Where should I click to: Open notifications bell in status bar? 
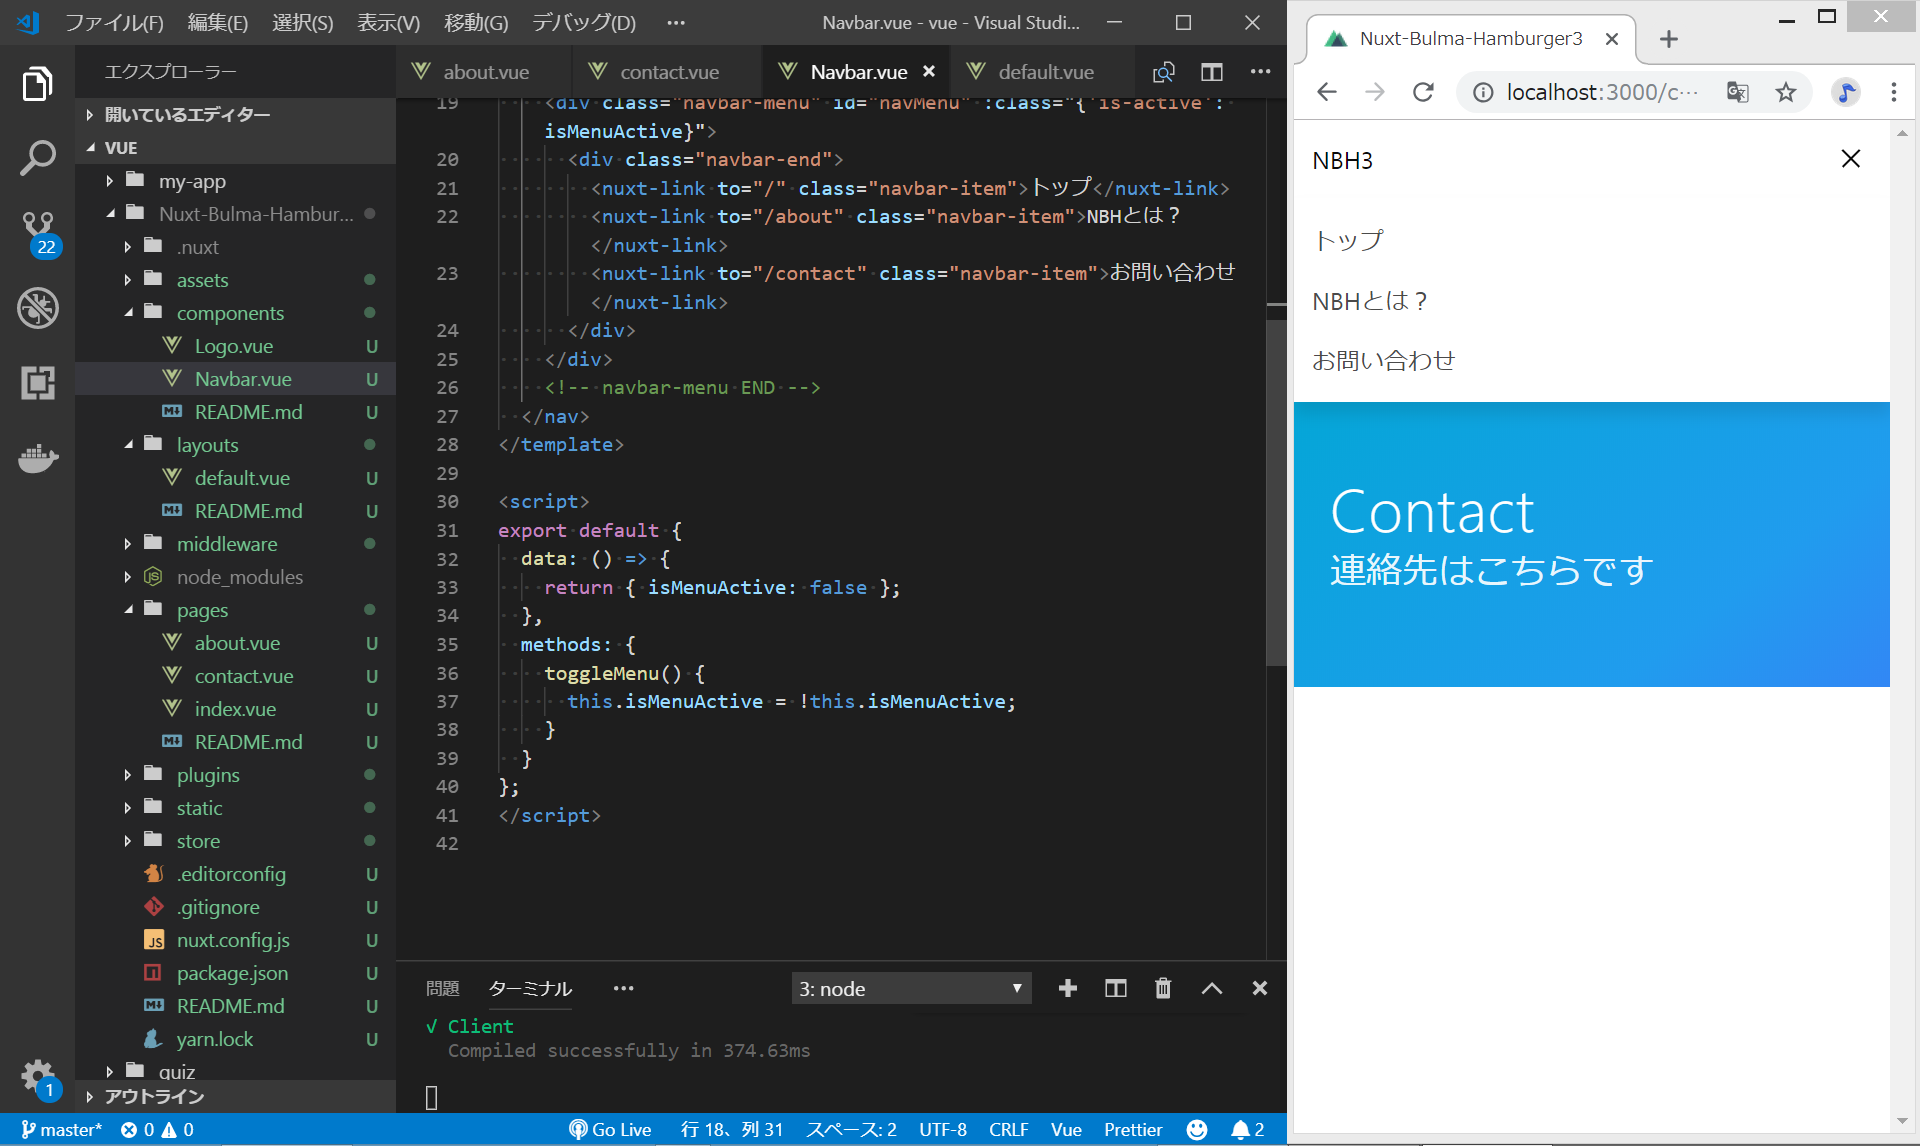[1248, 1129]
